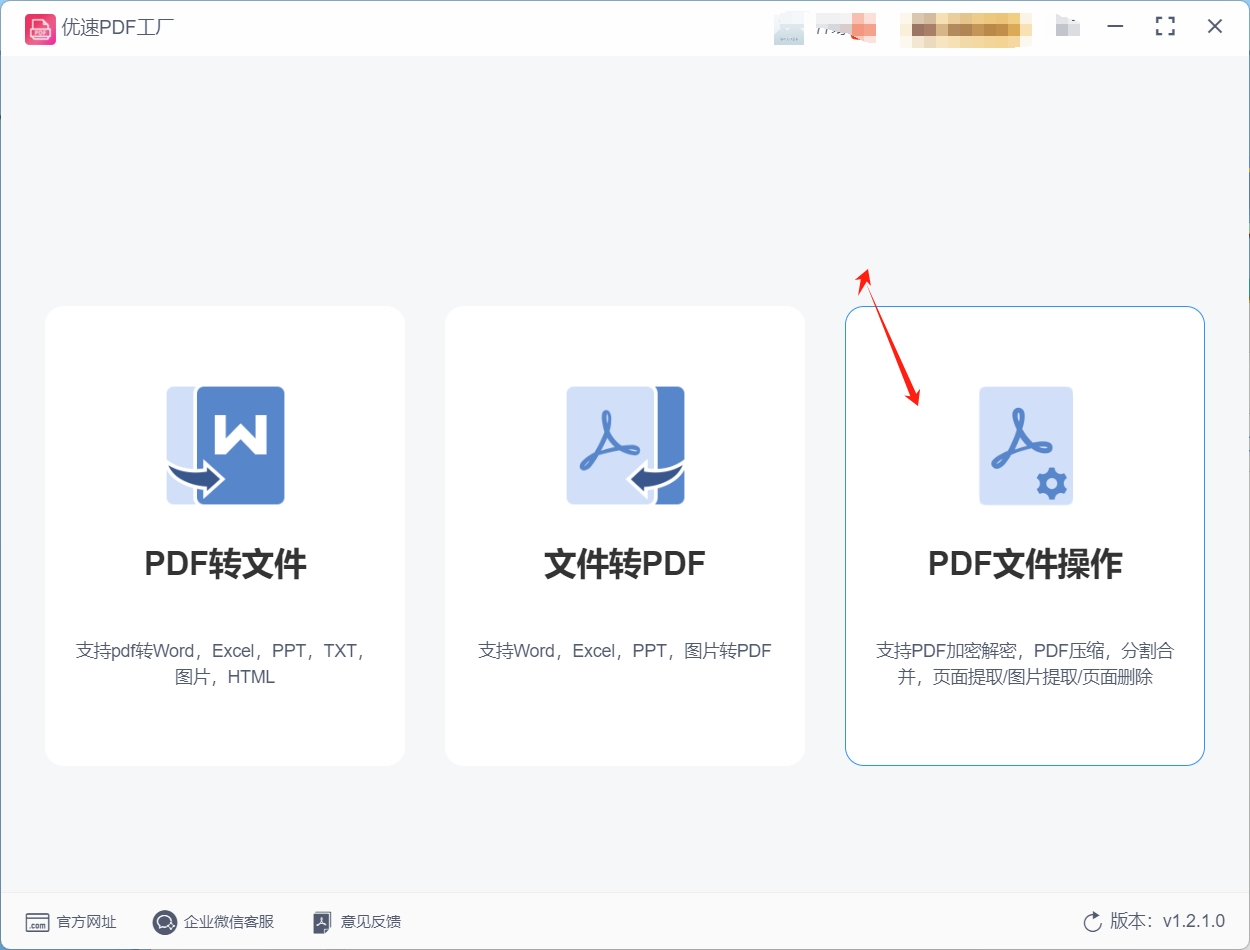The image size is (1250, 950).
Task: Minimize the 优速PDF工厂 window
Action: [1116, 27]
